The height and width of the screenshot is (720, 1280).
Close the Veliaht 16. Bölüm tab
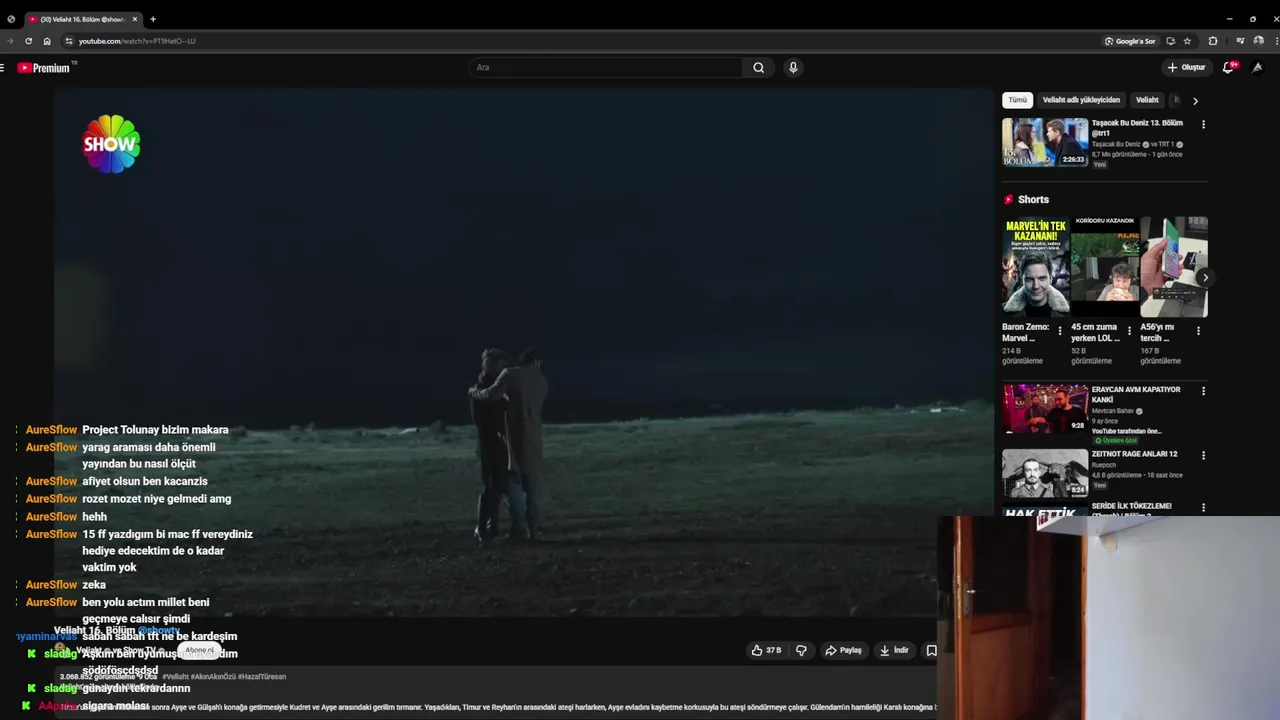[x=134, y=19]
